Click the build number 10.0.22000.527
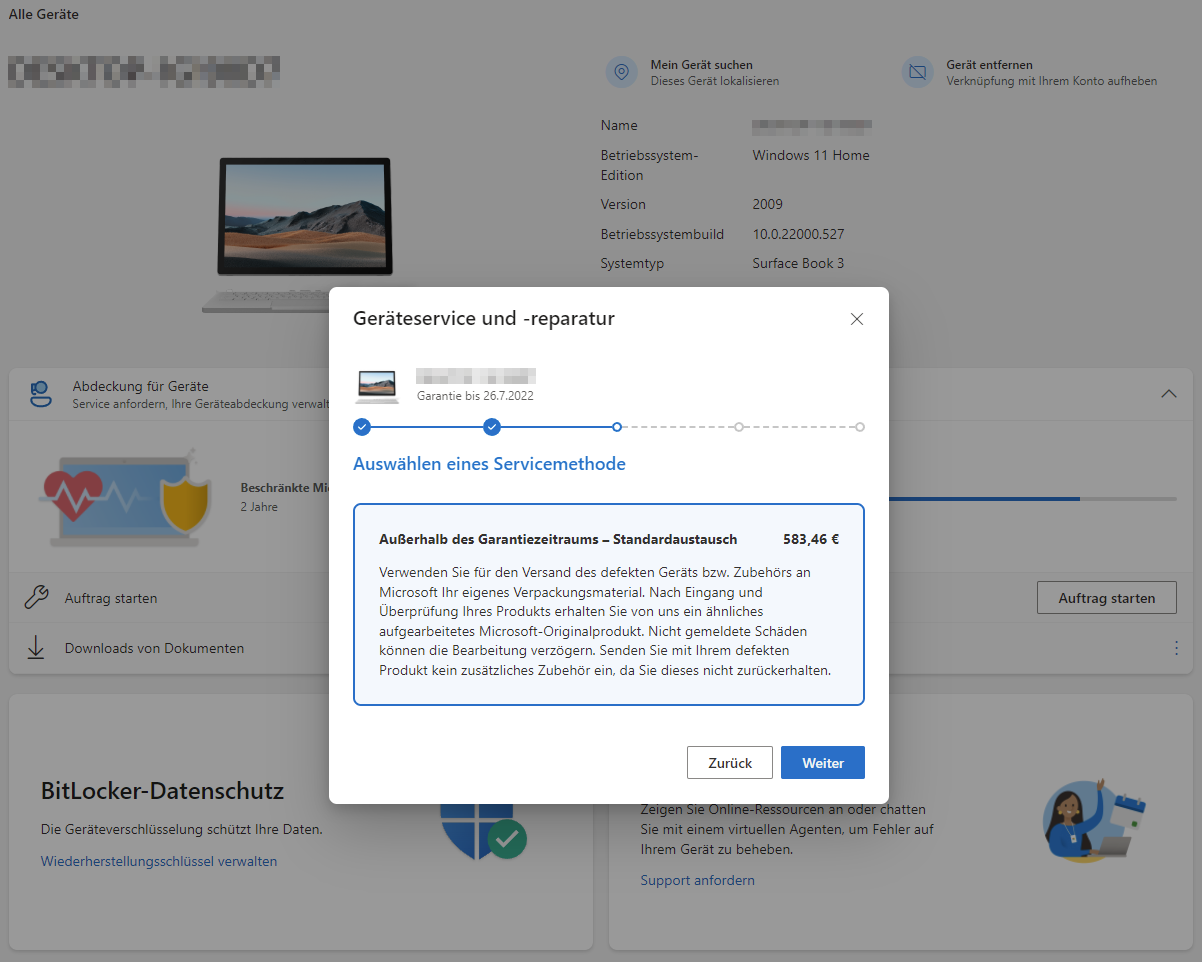1202x962 pixels. [x=798, y=234]
